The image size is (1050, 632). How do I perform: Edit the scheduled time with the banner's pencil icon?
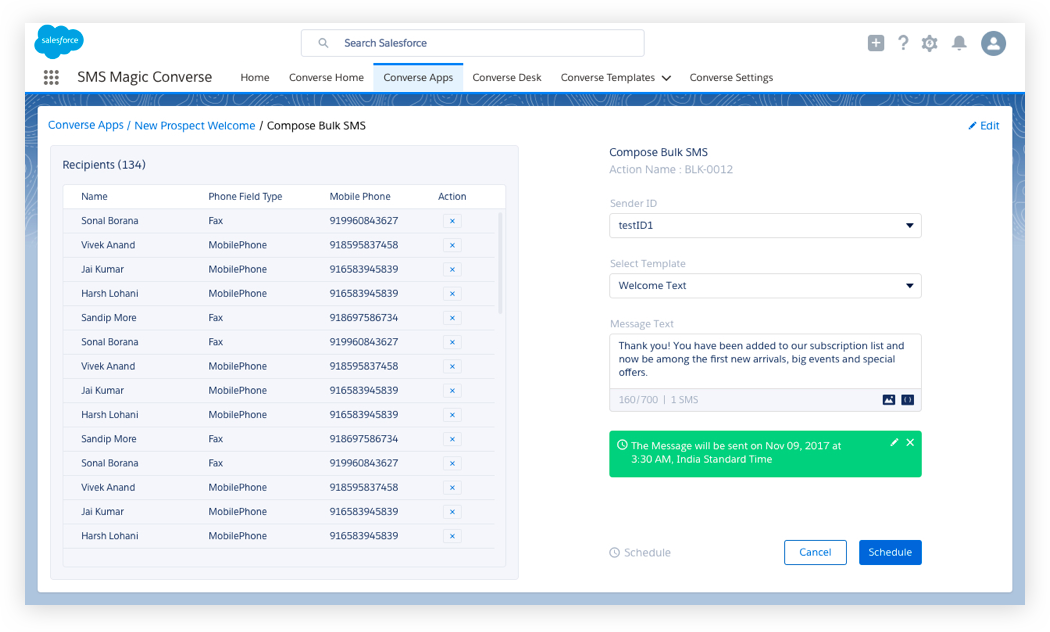tap(894, 443)
